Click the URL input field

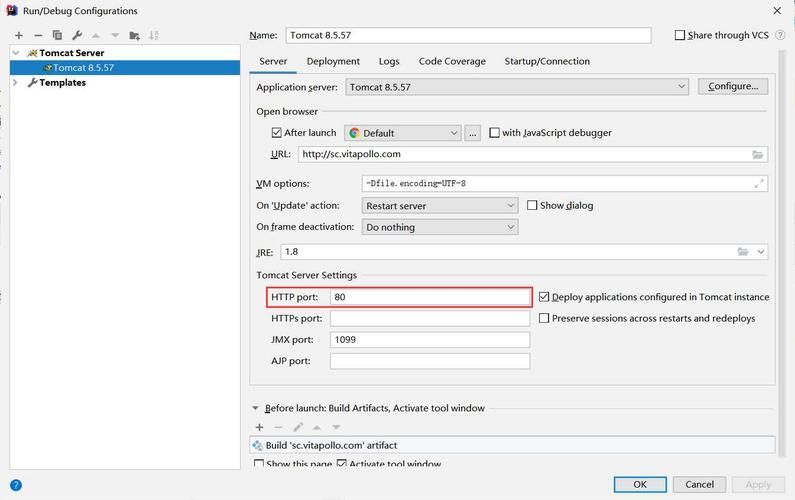click(x=533, y=154)
